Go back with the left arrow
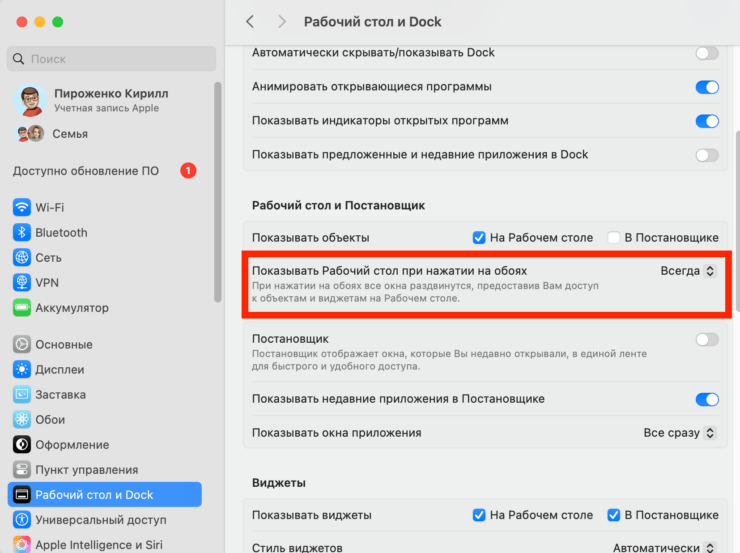This screenshot has height=553, width=740. [x=250, y=21]
